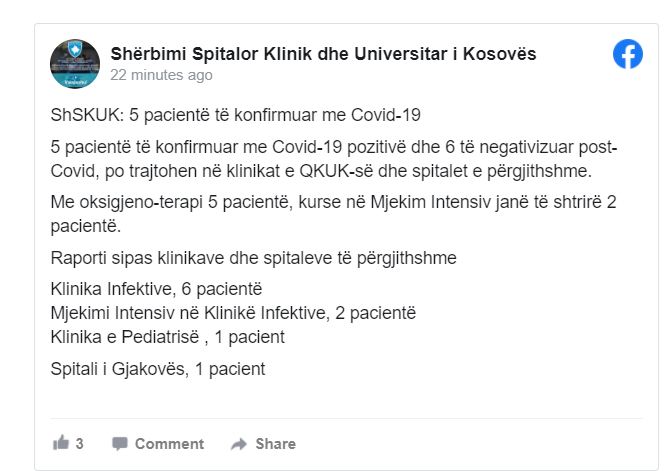
Task: Click the share arrow icon
Action: [239, 444]
